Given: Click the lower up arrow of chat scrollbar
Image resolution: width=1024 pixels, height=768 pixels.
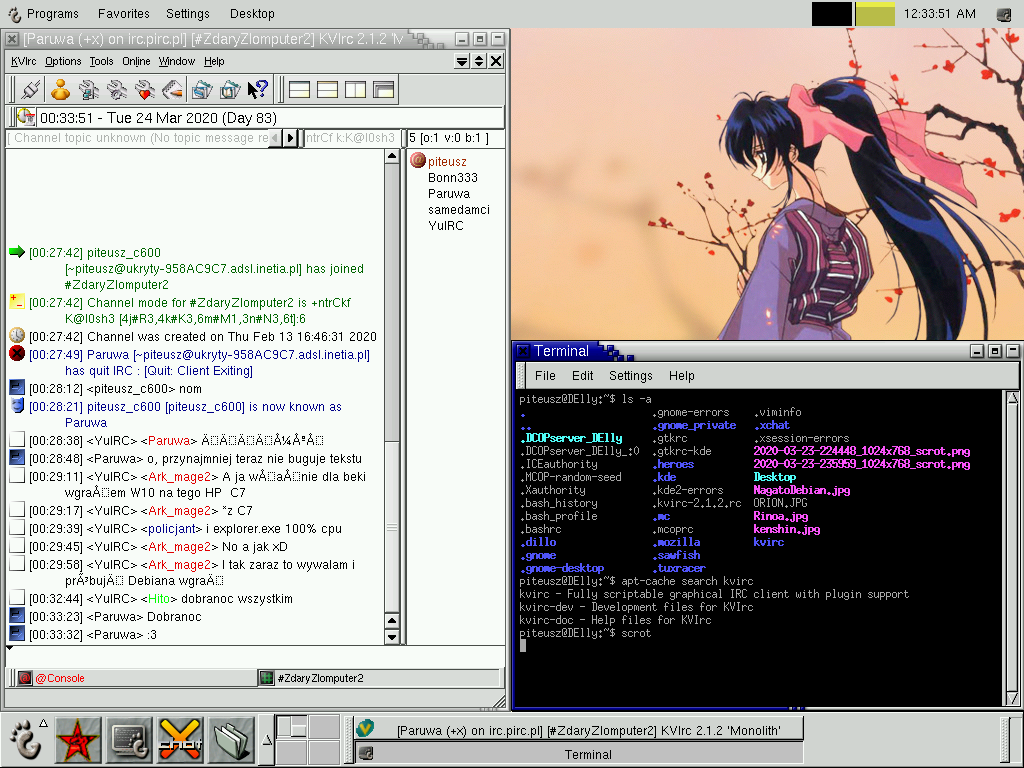Looking at the screenshot, I should 392,620.
